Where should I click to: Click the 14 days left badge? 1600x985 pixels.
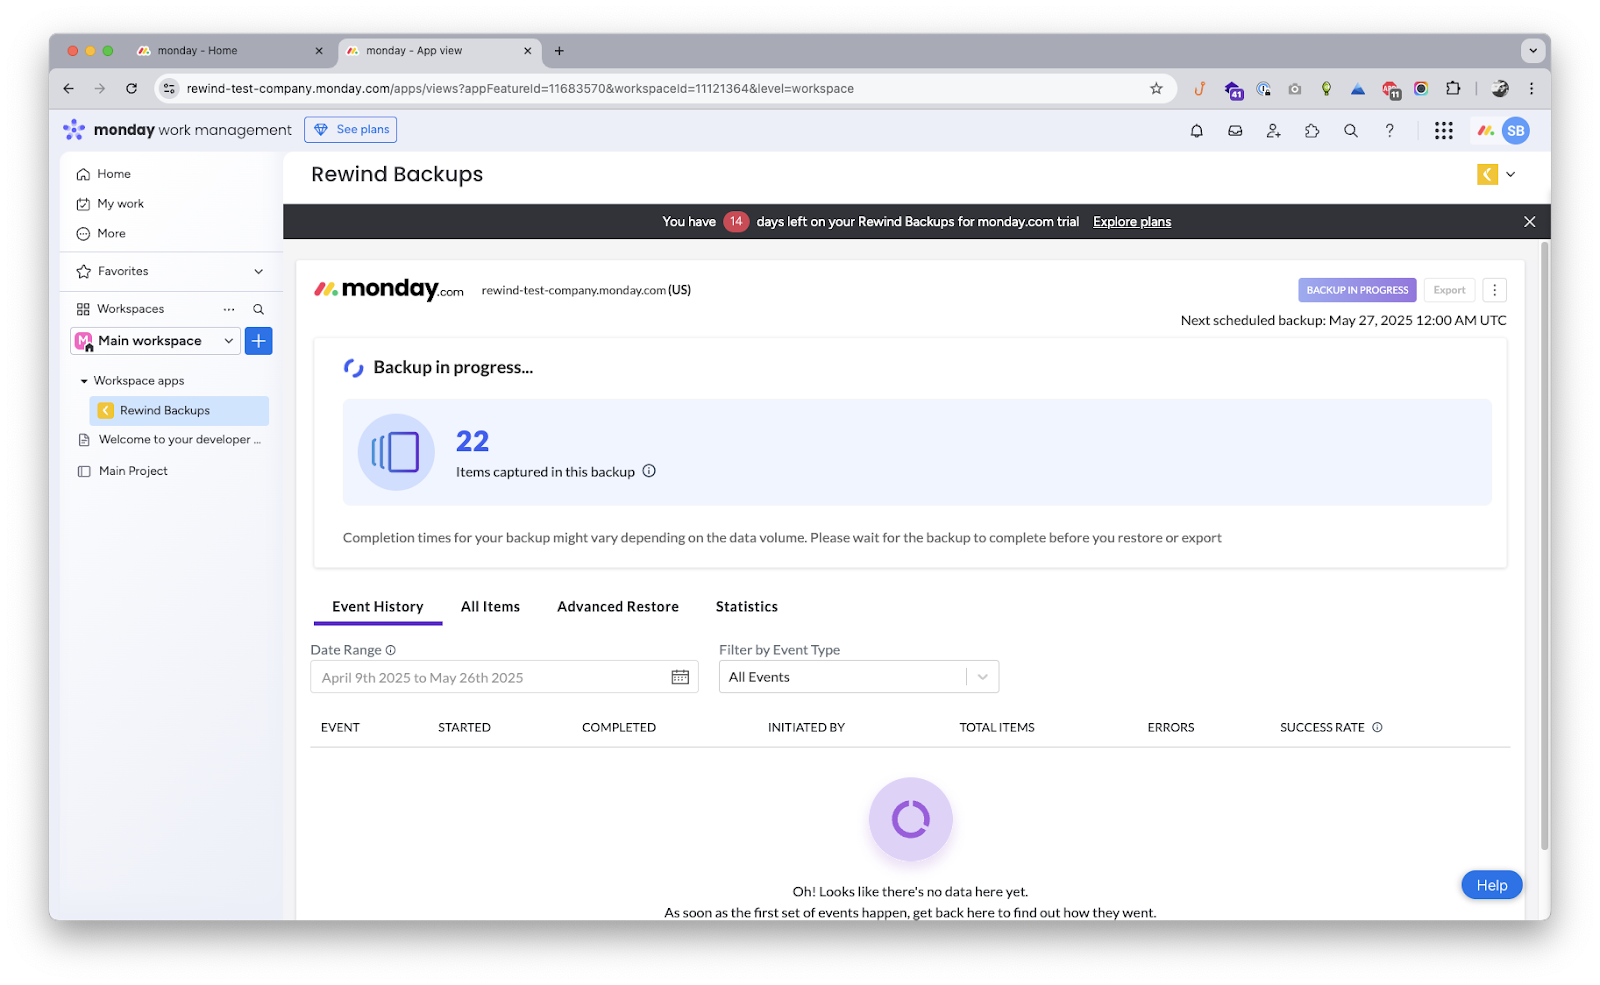click(x=736, y=222)
